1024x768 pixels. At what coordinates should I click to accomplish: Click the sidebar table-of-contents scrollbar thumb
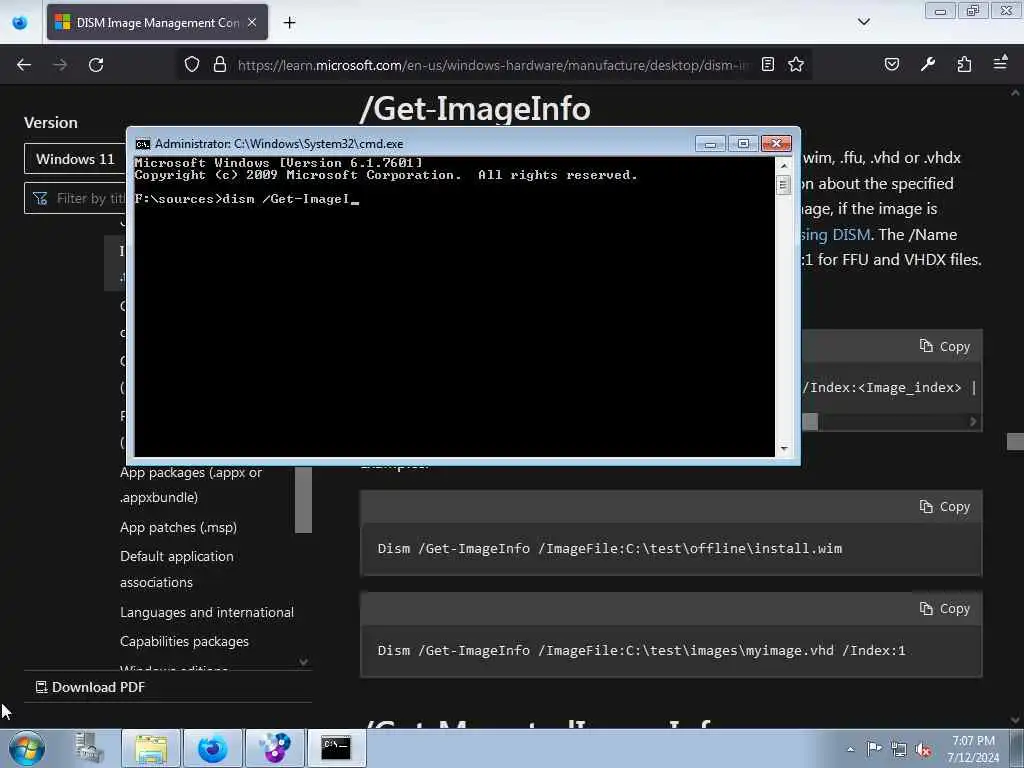[x=303, y=500]
